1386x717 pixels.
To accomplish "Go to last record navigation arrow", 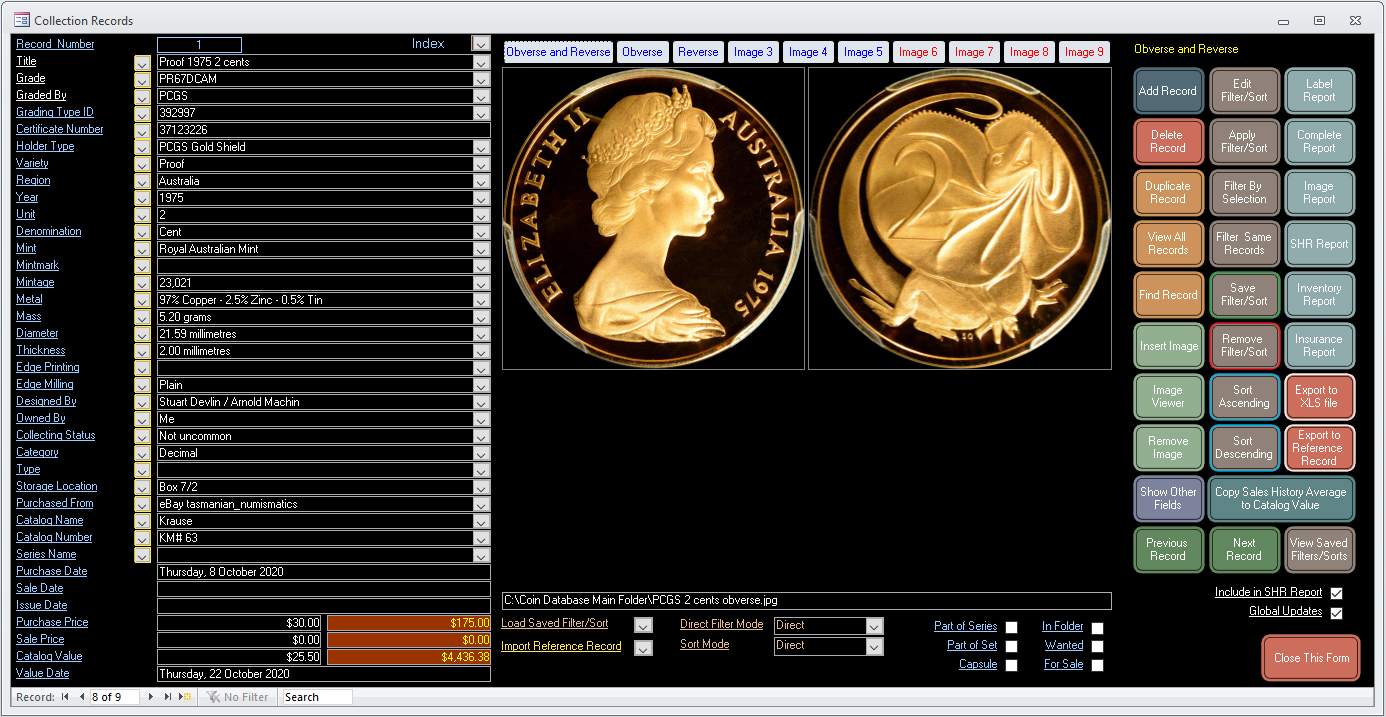I will (x=167, y=697).
